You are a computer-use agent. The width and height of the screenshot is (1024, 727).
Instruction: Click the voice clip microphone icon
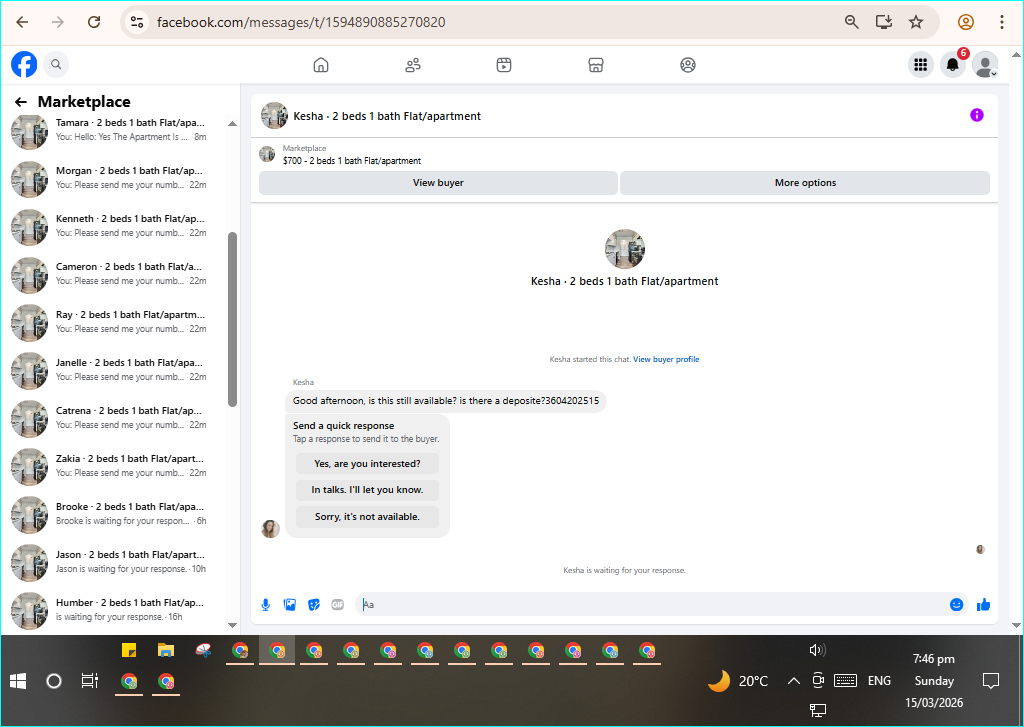coord(266,605)
